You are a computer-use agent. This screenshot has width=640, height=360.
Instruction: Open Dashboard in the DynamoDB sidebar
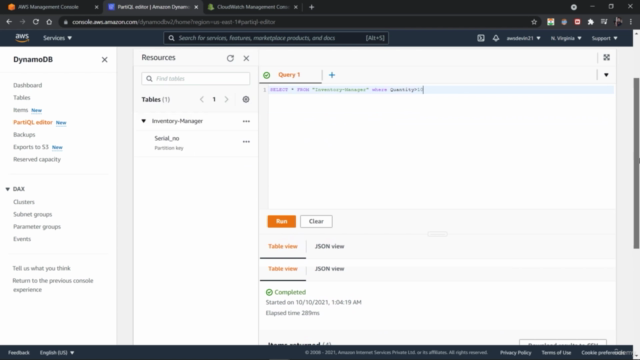27,85
